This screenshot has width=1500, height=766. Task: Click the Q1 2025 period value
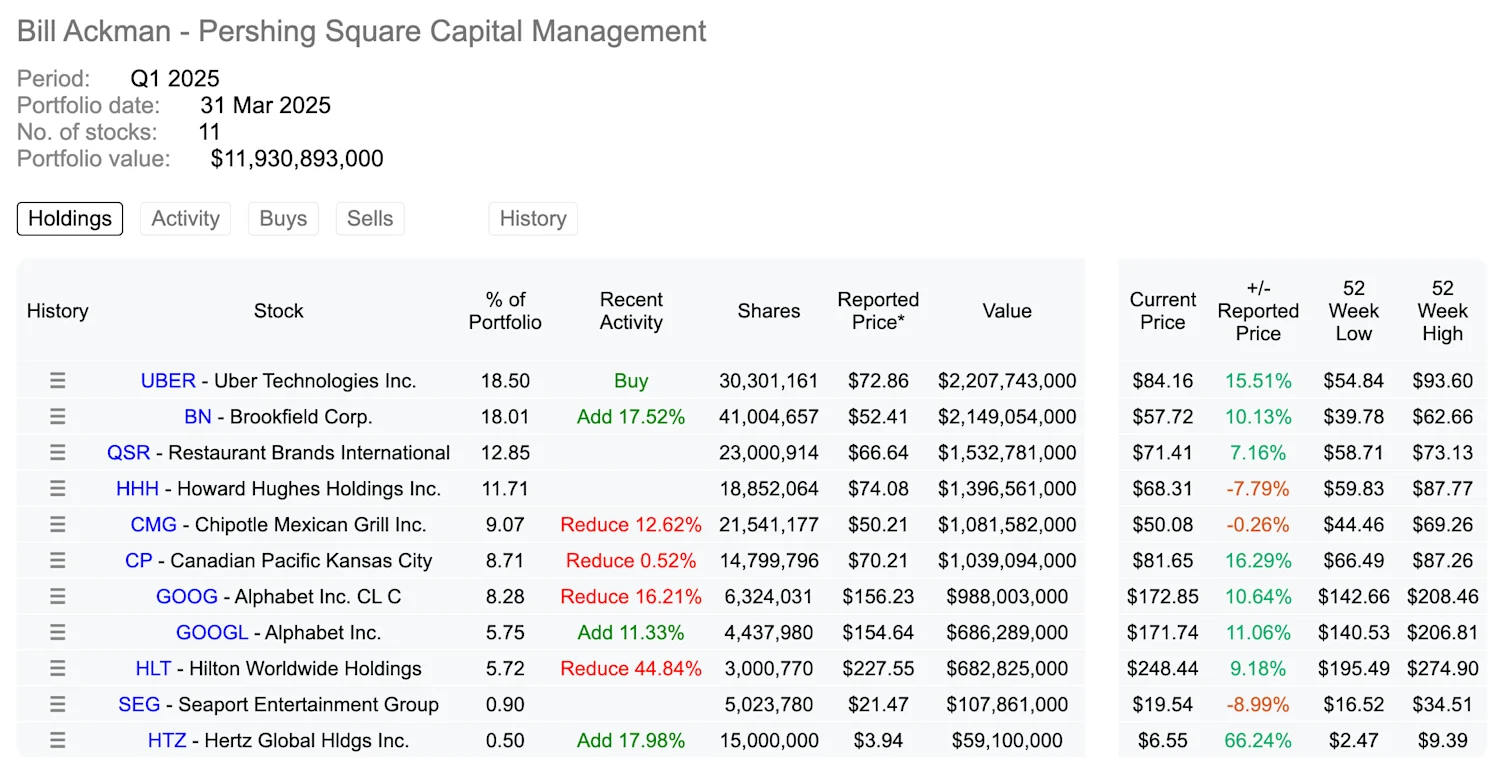(x=175, y=79)
